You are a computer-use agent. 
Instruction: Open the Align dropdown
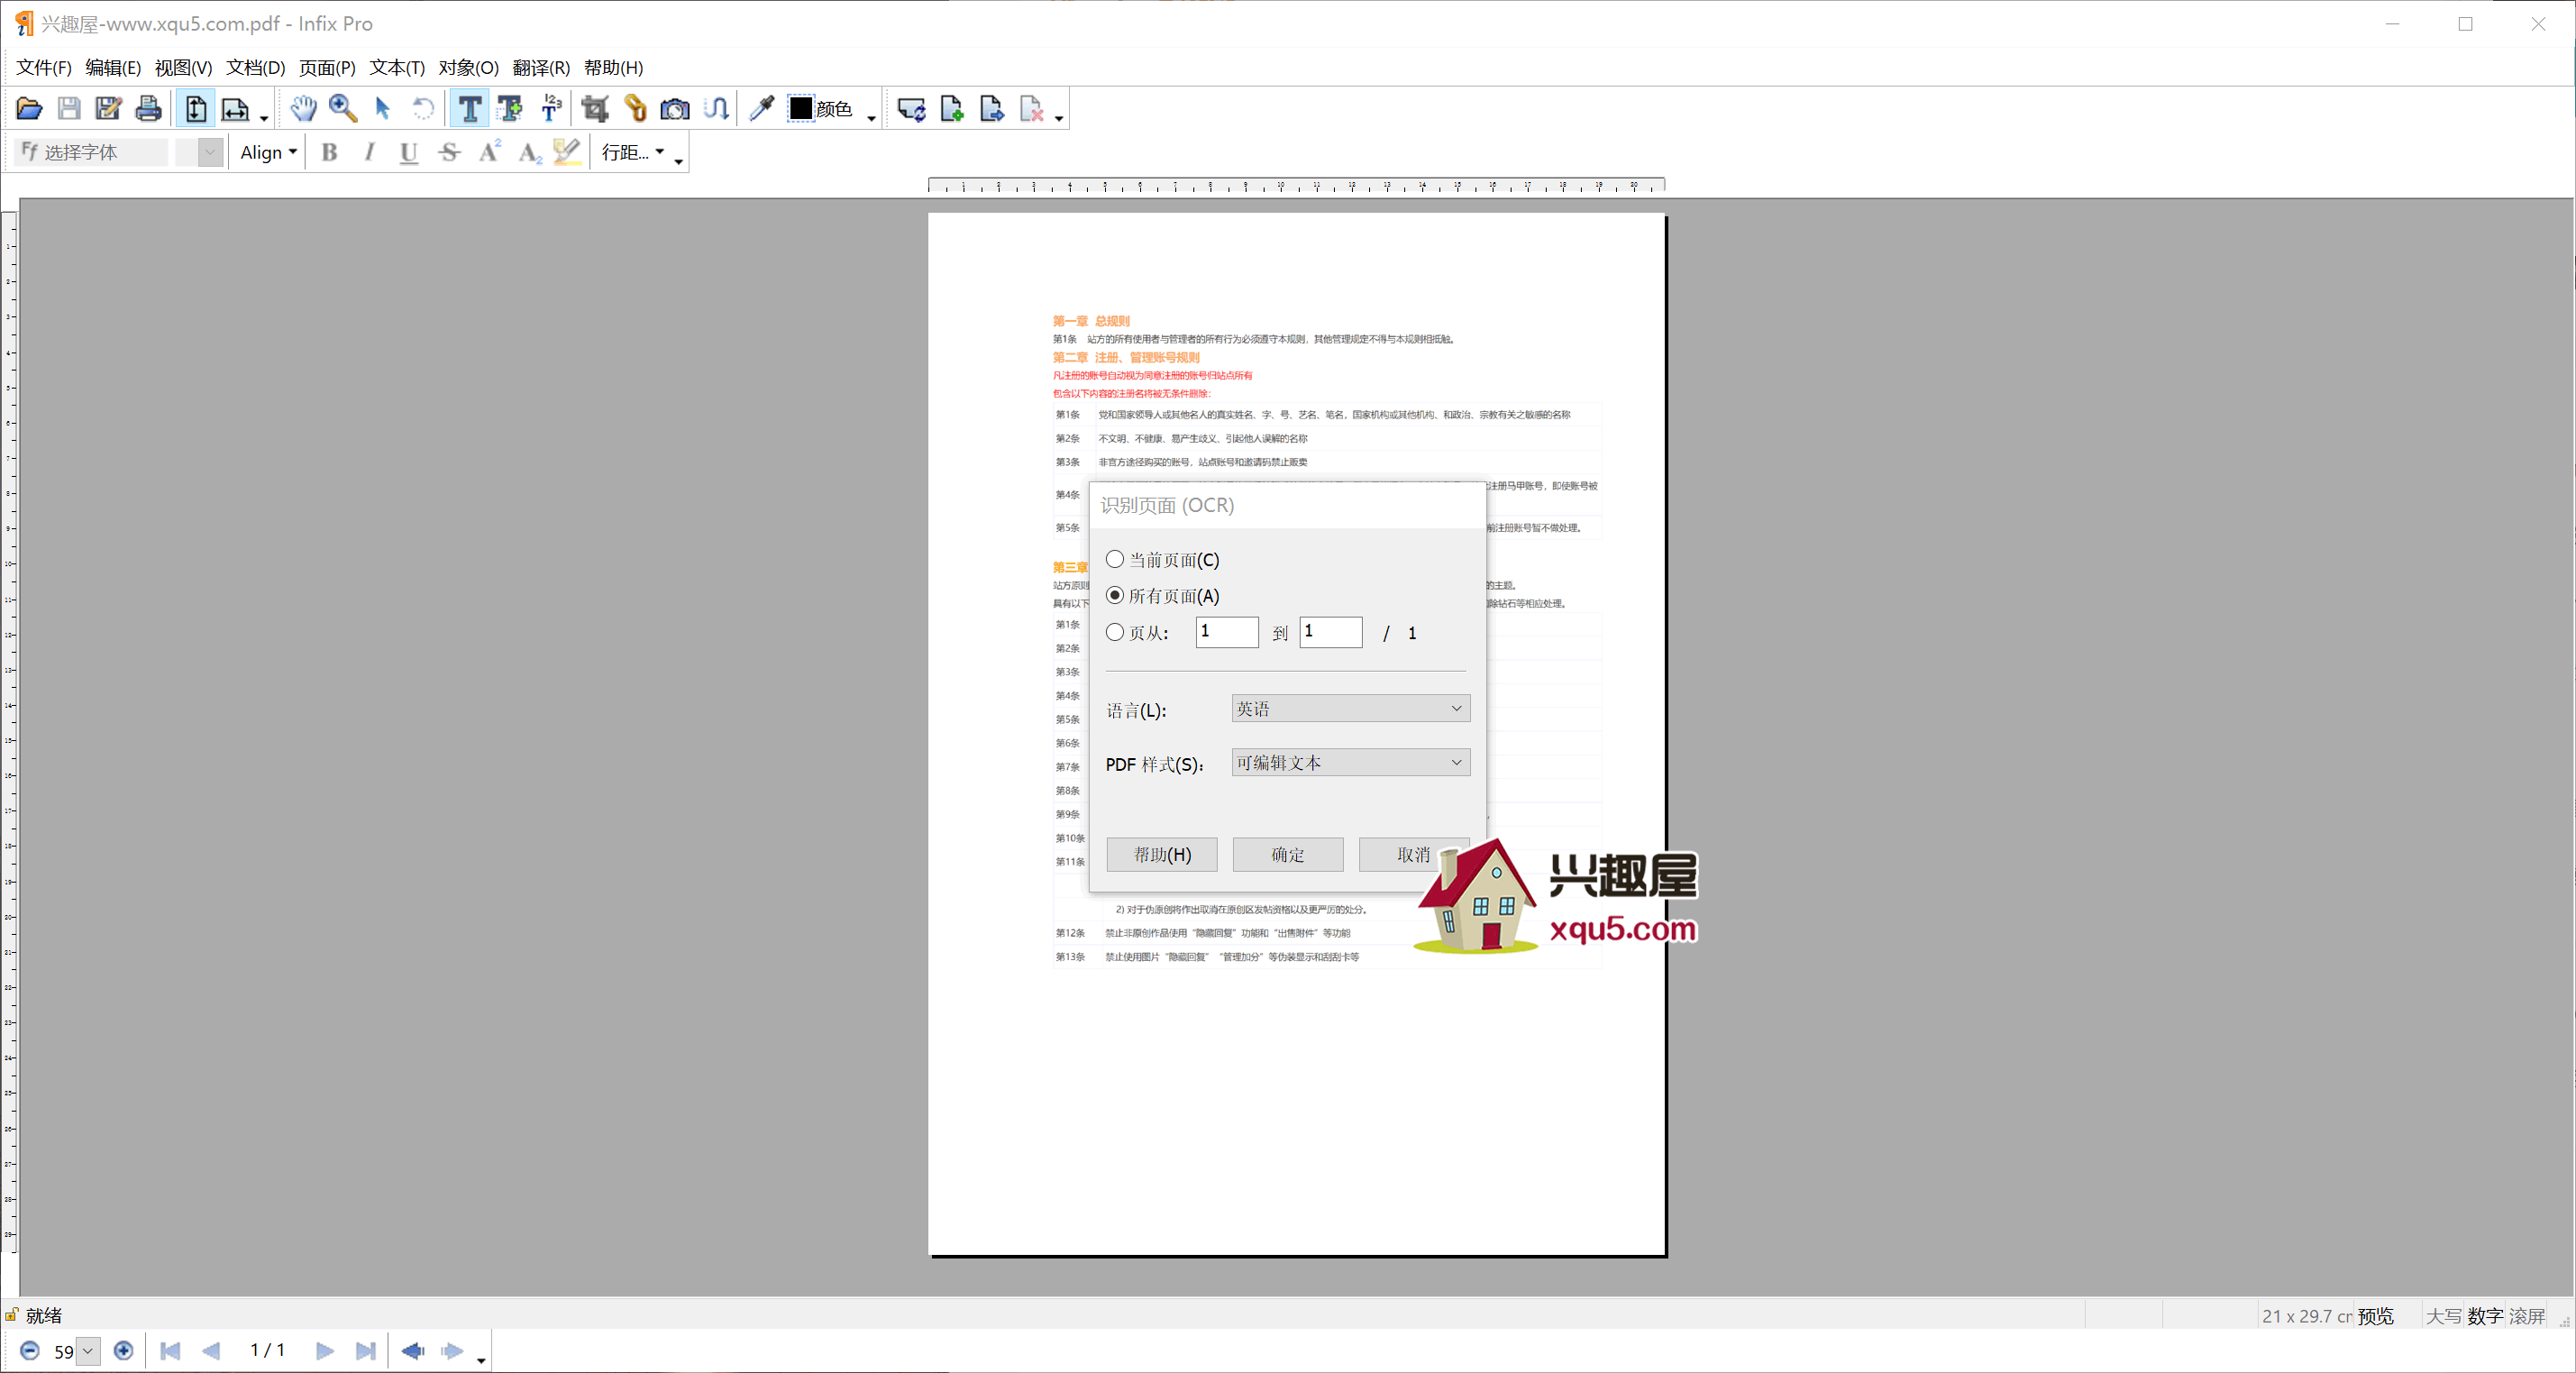click(x=268, y=152)
